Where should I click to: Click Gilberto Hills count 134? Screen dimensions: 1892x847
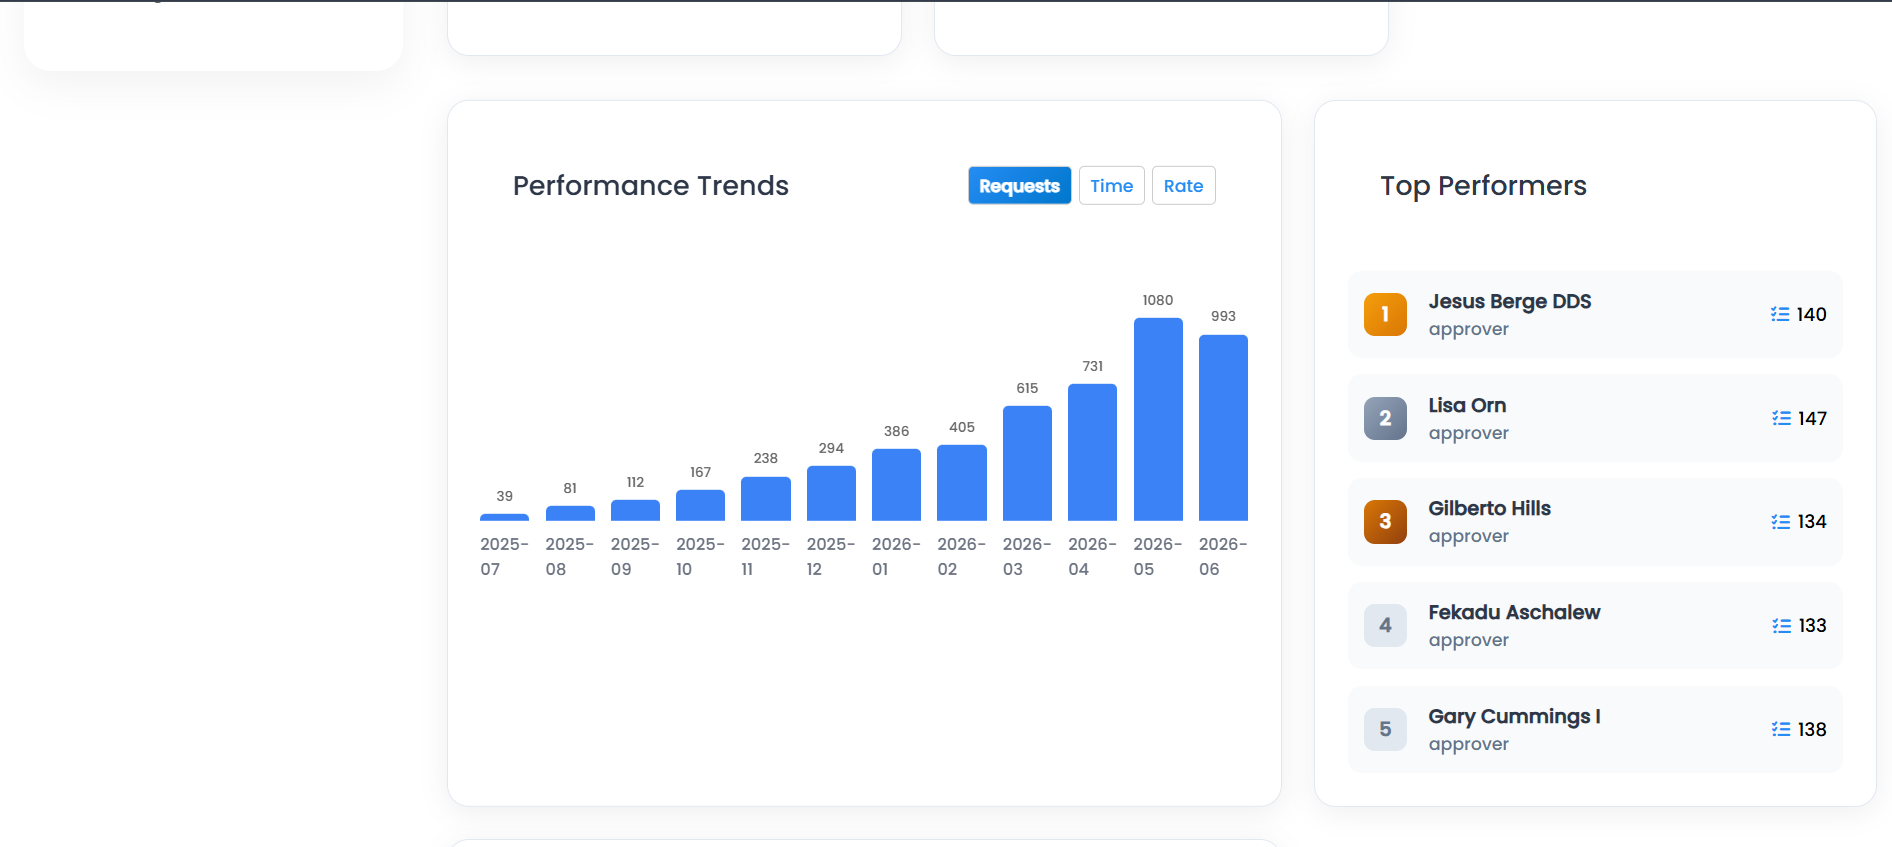click(x=1812, y=522)
